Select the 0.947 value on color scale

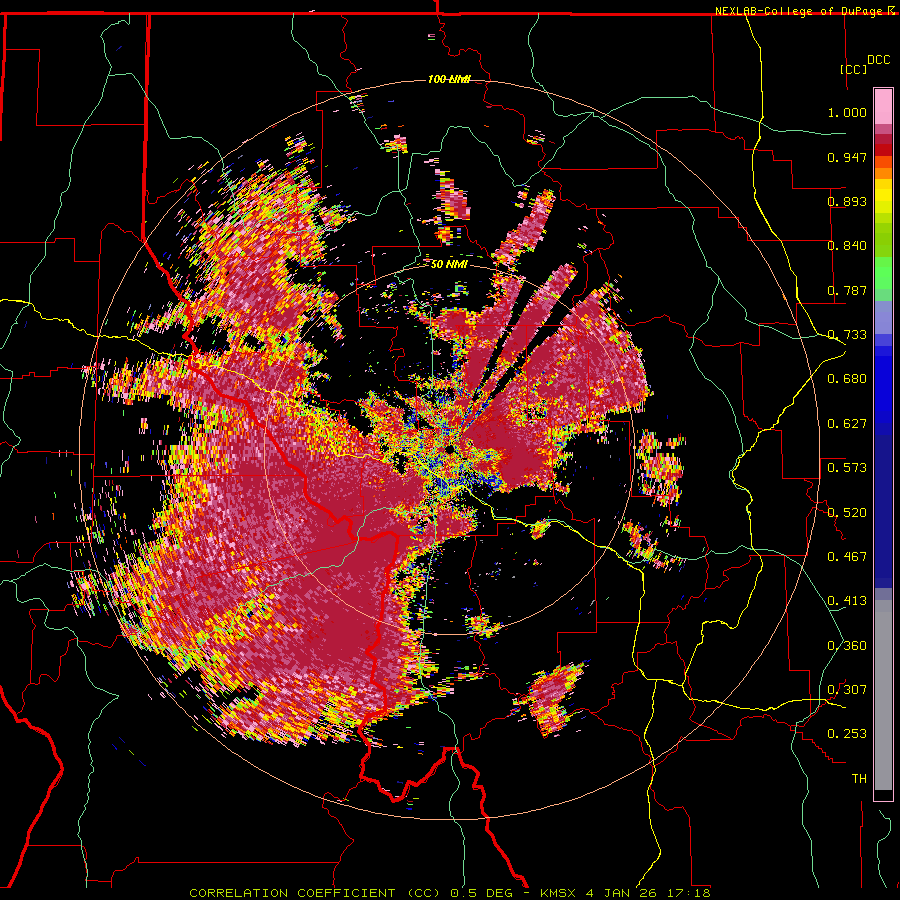pos(847,157)
